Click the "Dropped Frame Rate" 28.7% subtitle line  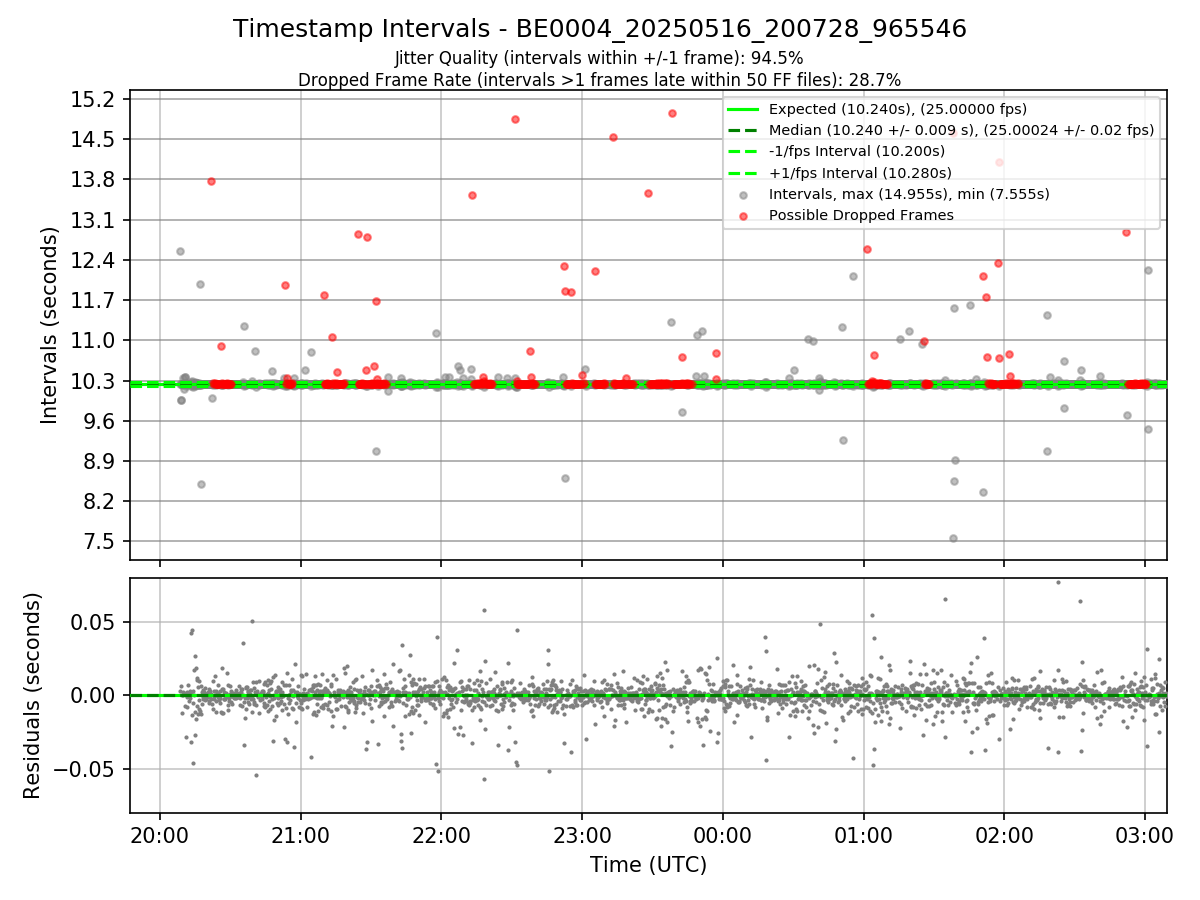599,79
